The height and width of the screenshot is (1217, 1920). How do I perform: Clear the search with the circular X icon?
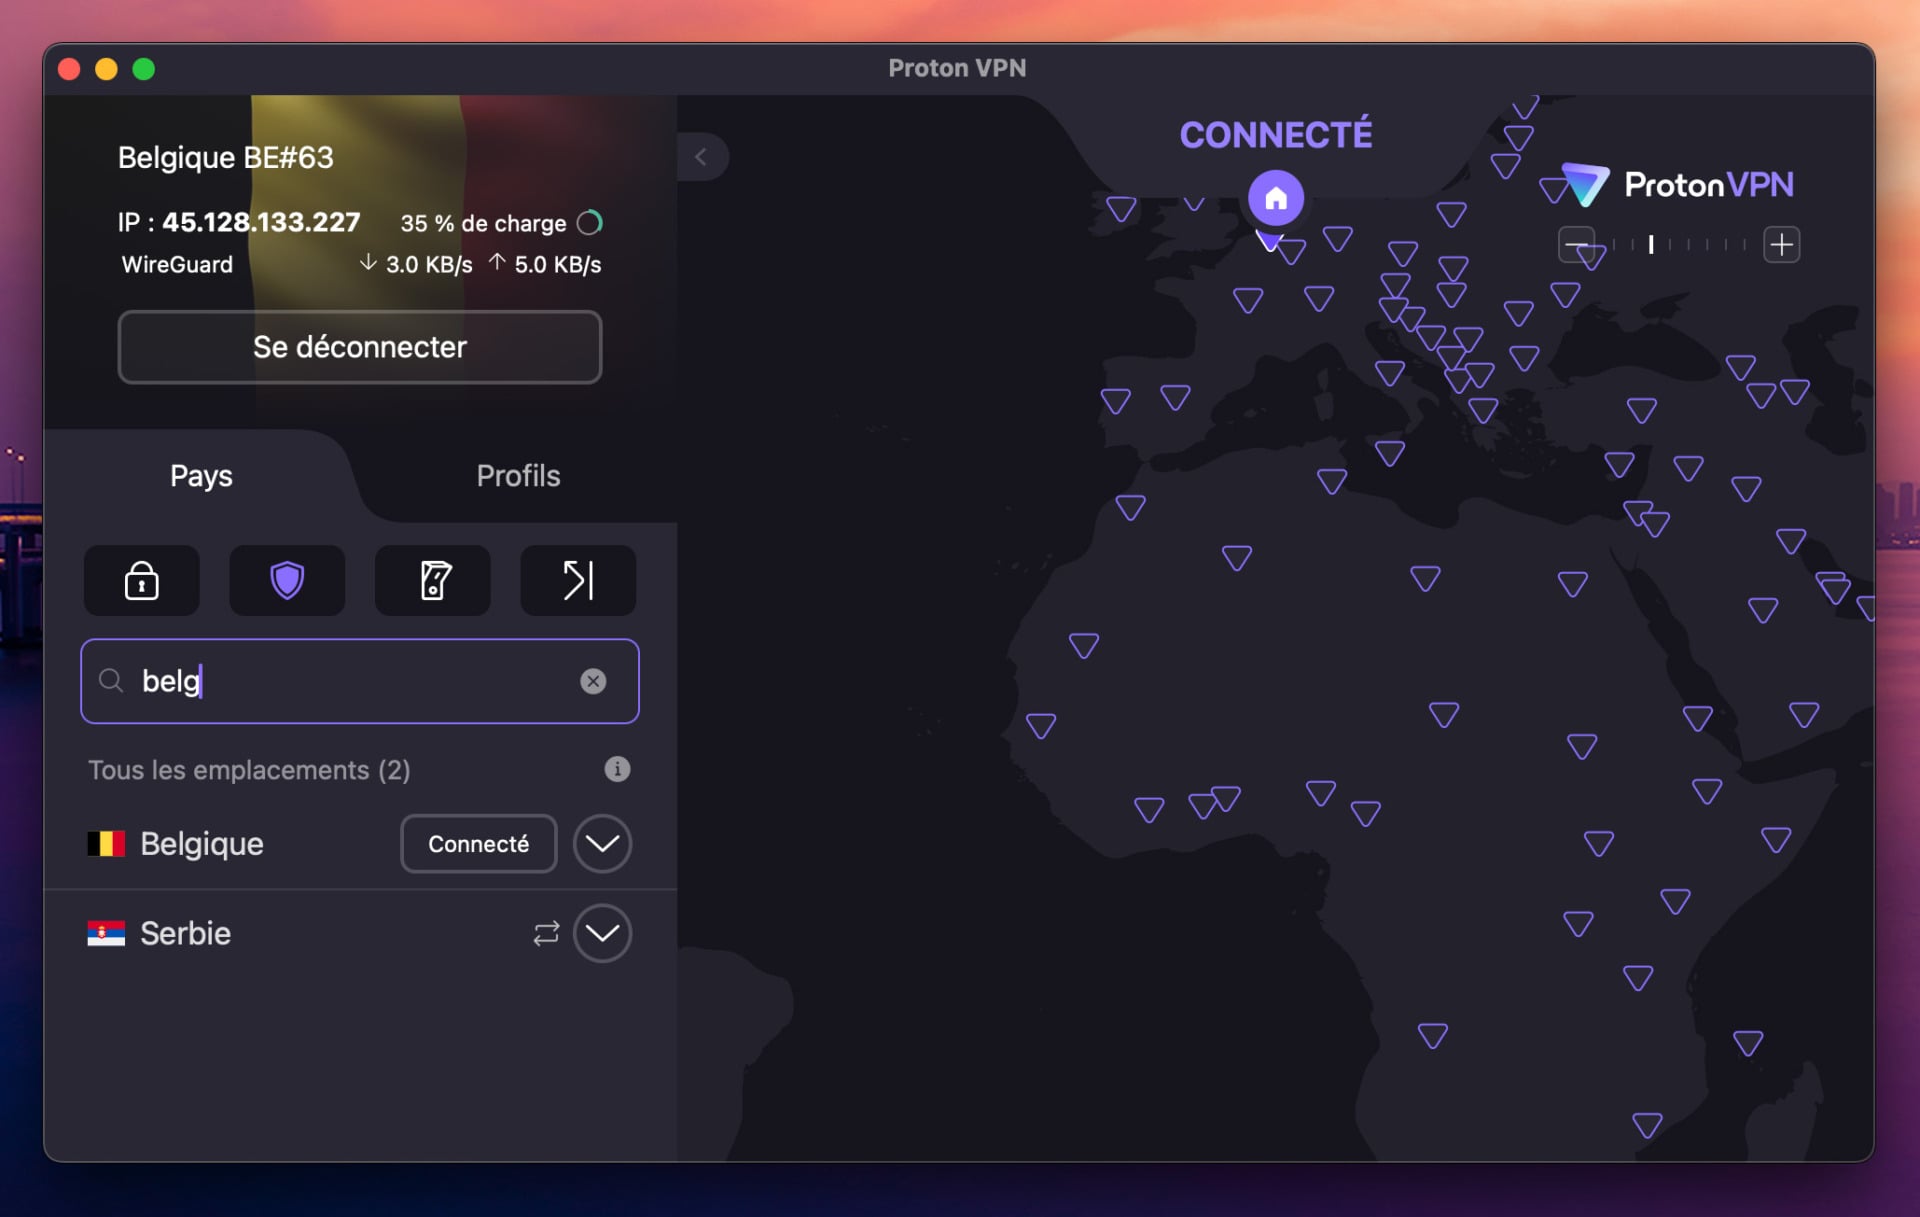pyautogui.click(x=594, y=681)
